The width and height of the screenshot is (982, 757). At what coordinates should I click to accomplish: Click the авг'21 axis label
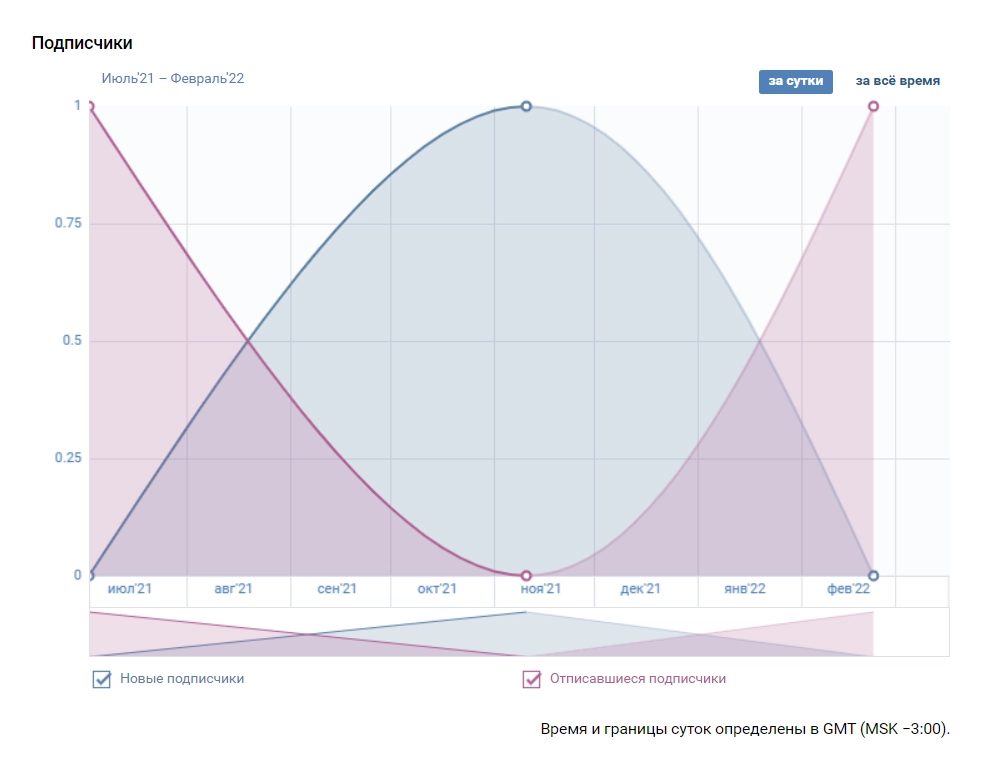point(233,589)
